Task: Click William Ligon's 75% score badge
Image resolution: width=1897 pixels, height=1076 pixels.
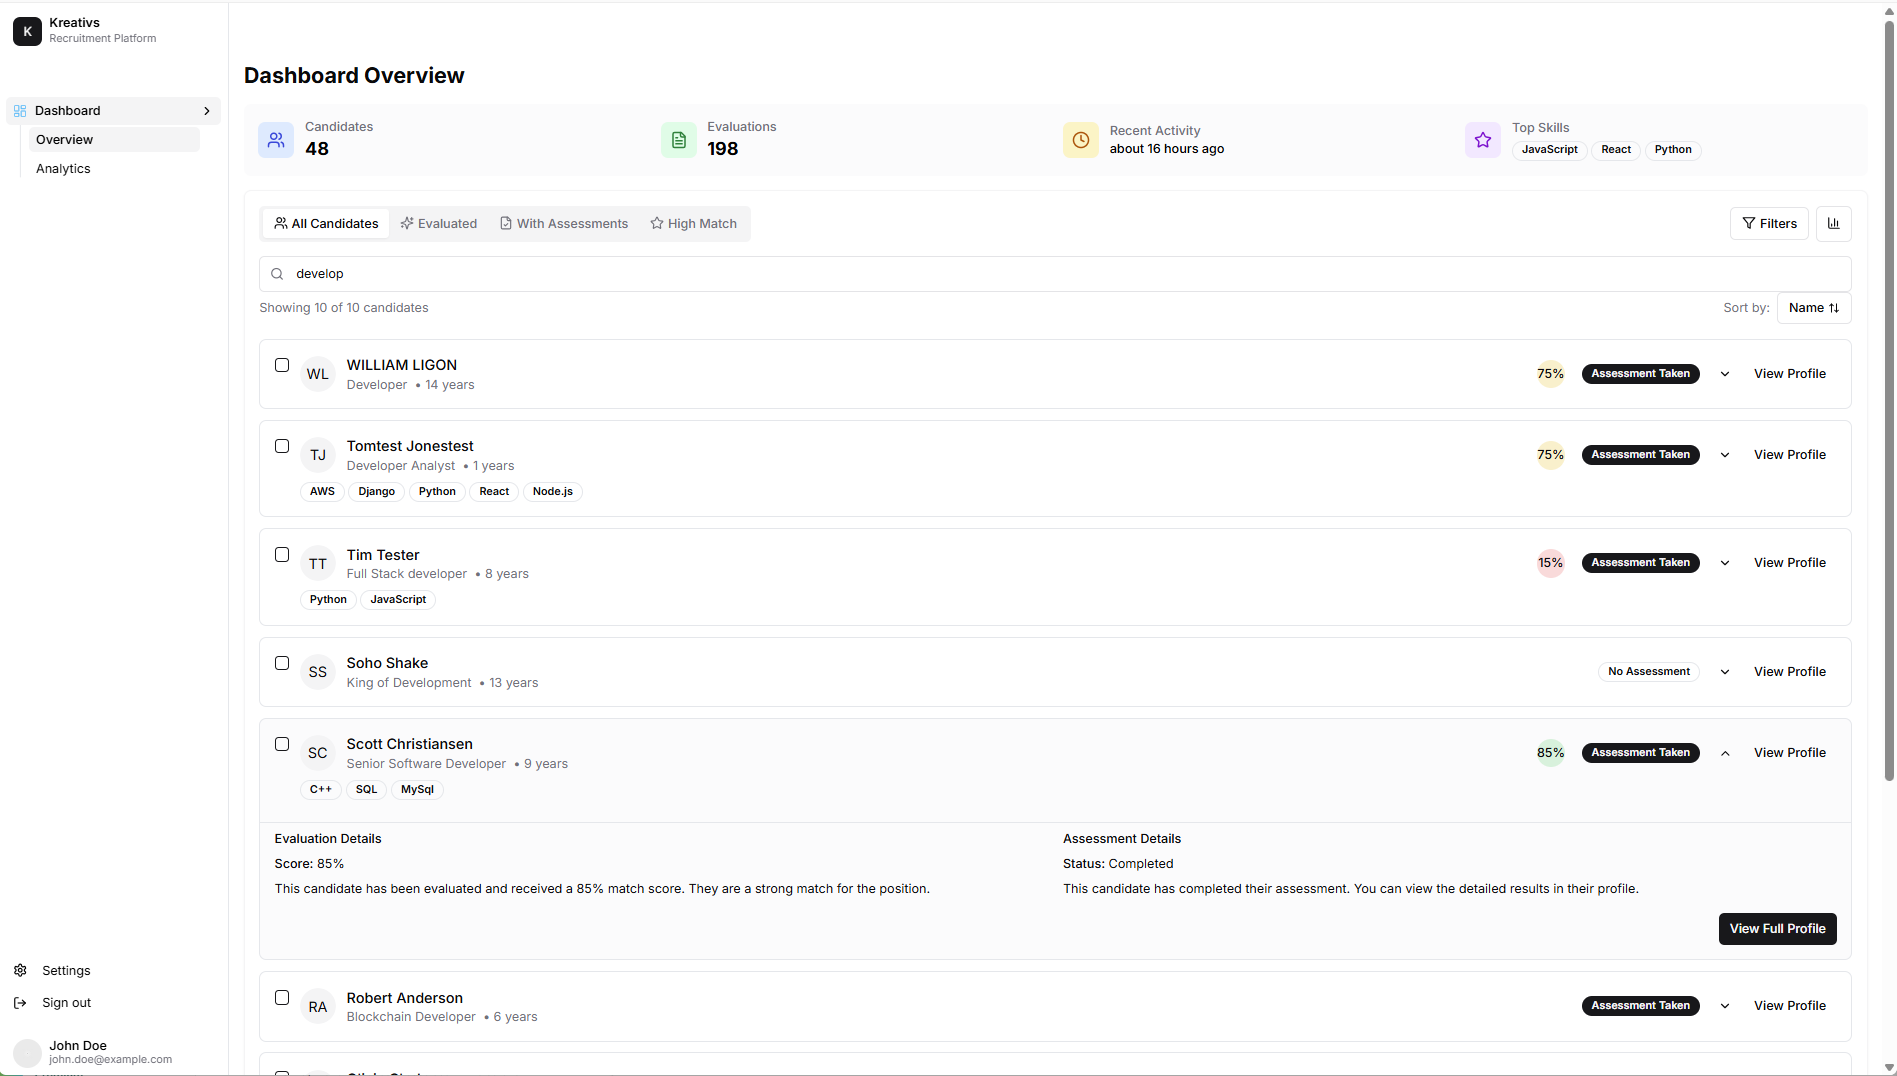Action: tap(1551, 374)
